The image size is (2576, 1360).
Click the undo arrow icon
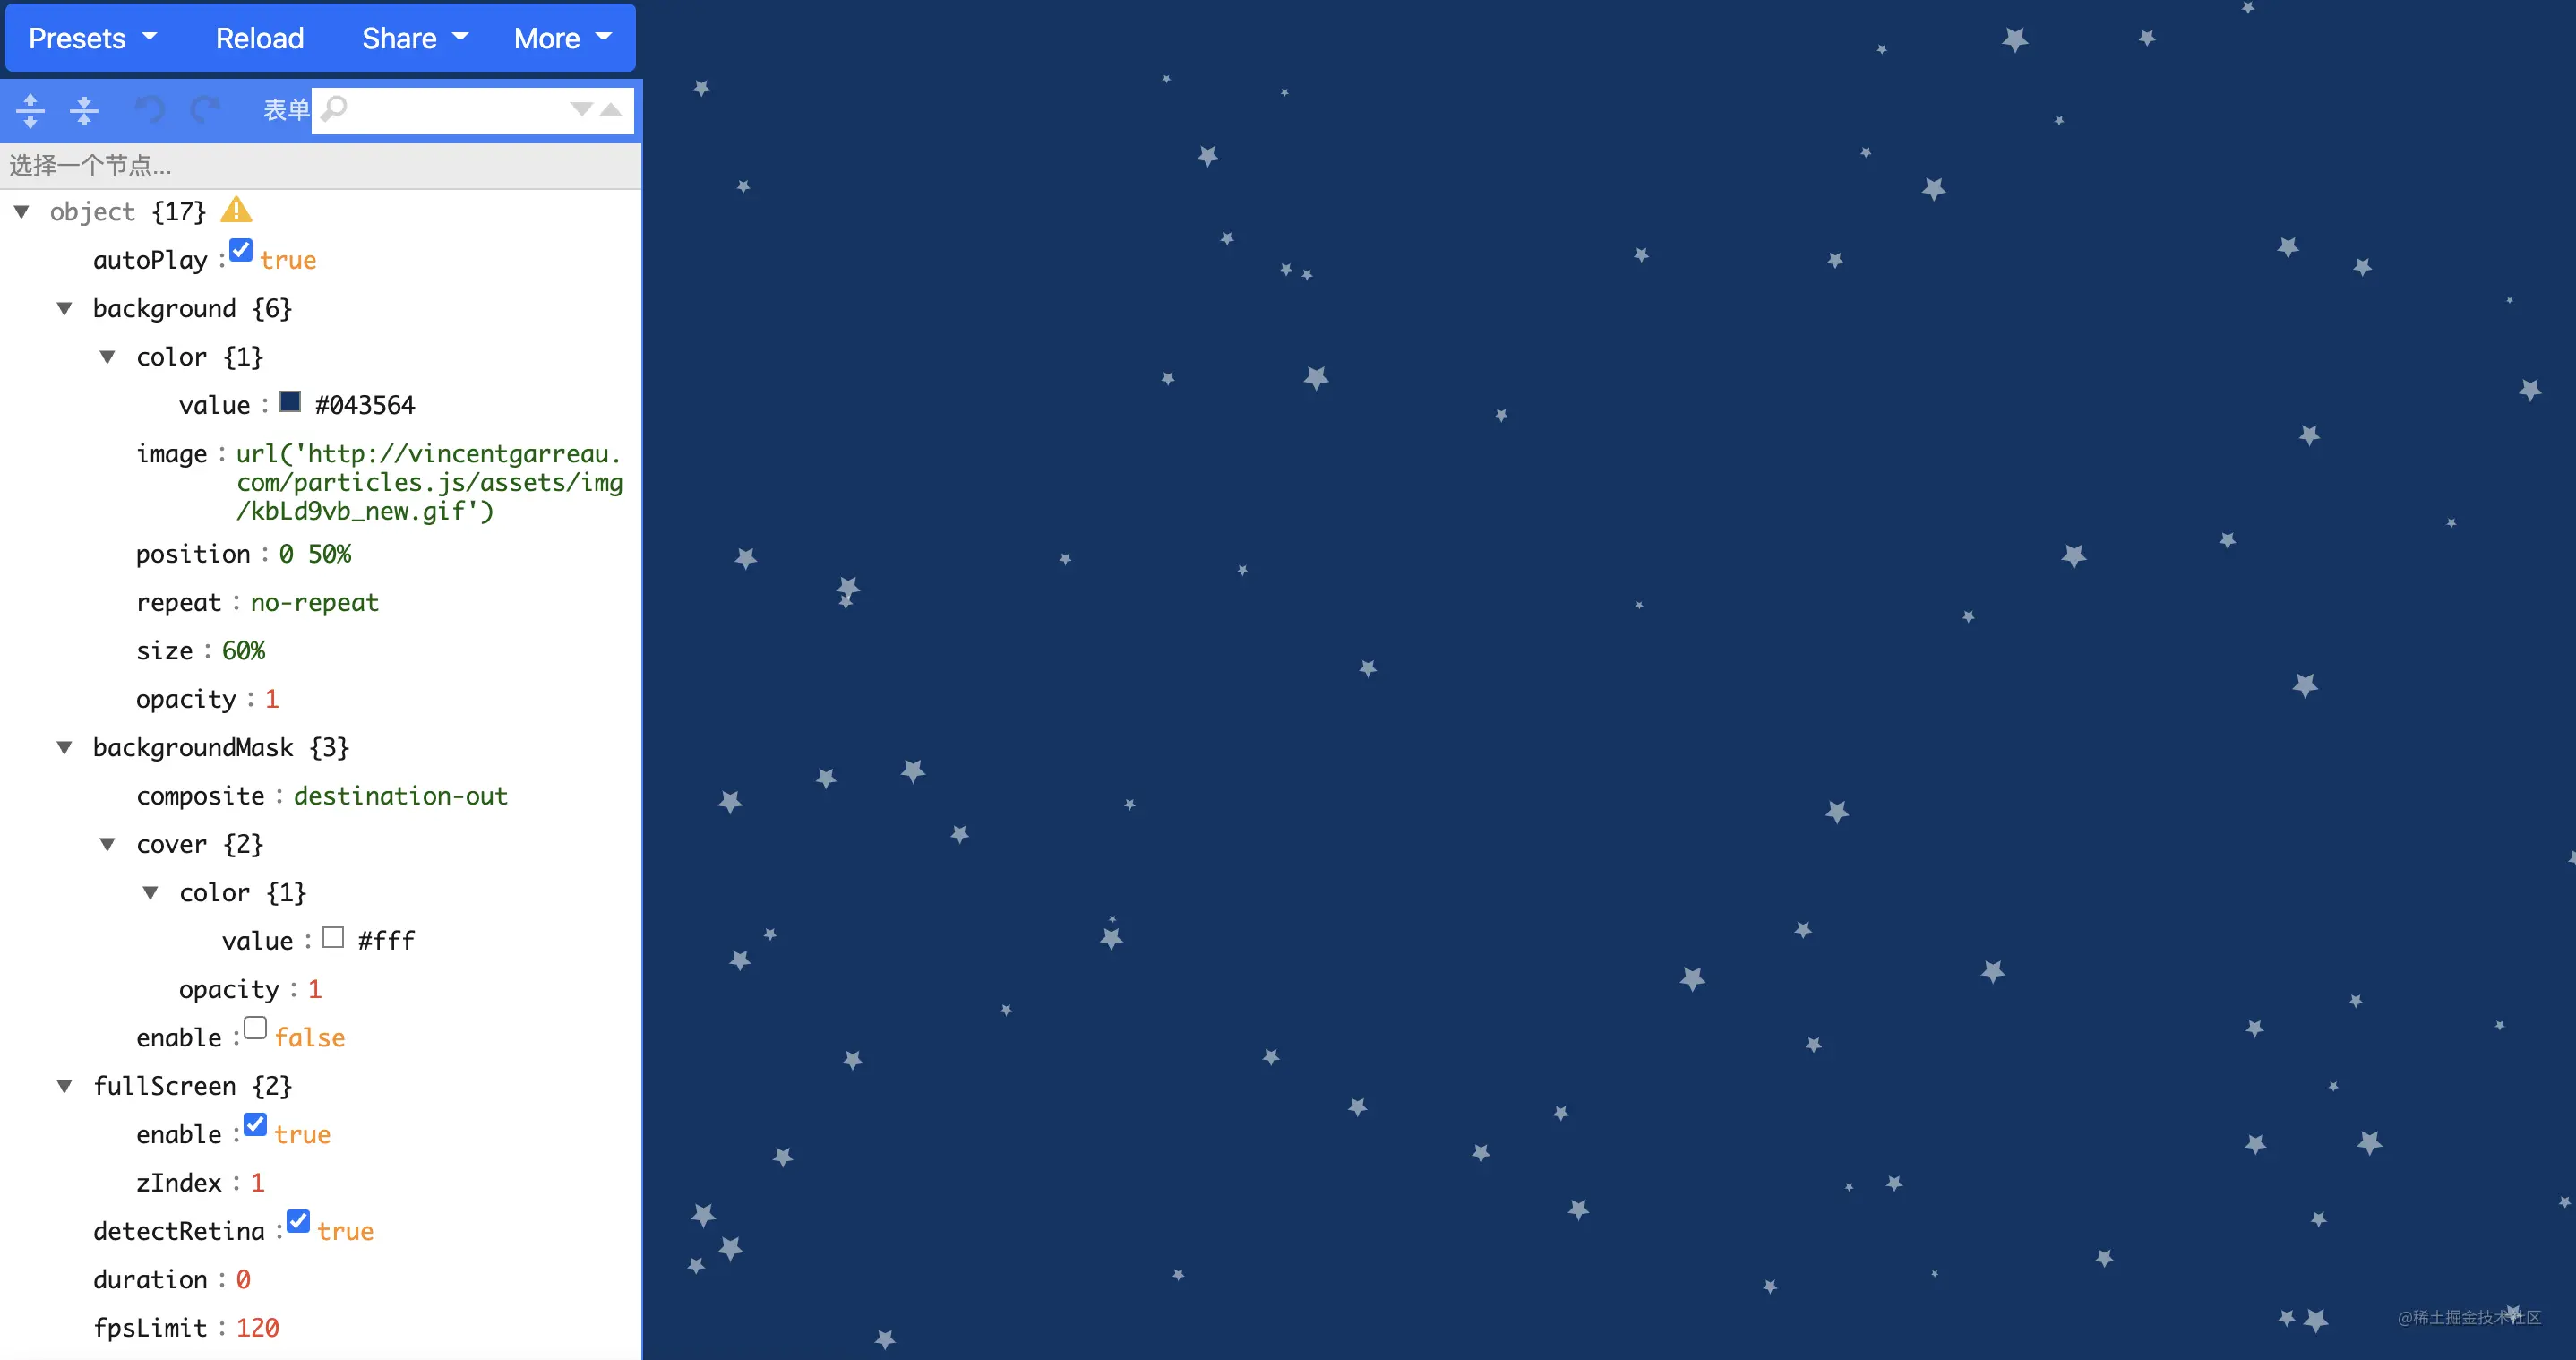(150, 109)
